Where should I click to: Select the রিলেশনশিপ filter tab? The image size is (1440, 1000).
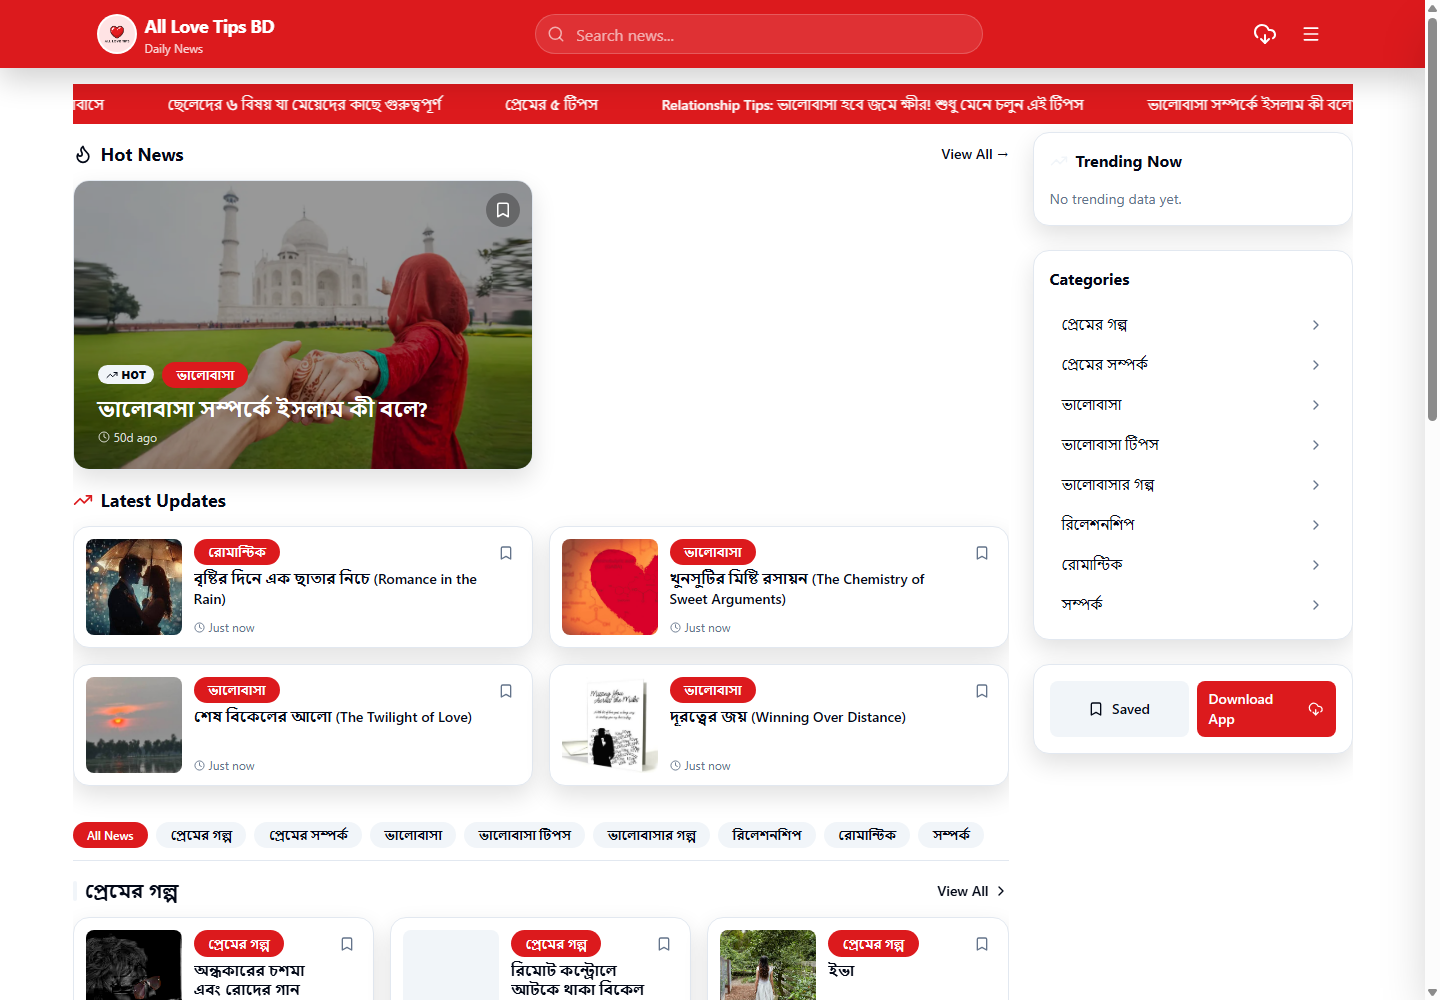click(767, 835)
